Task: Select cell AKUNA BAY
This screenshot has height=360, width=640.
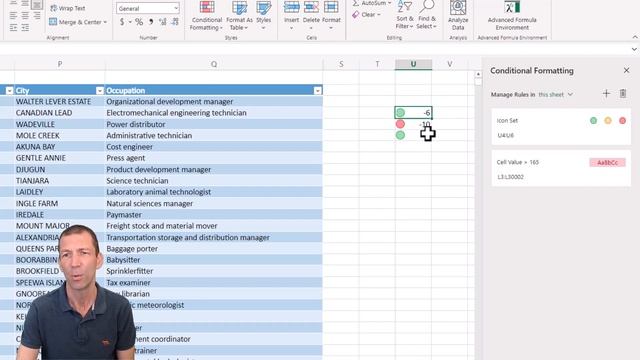Action: [60, 147]
